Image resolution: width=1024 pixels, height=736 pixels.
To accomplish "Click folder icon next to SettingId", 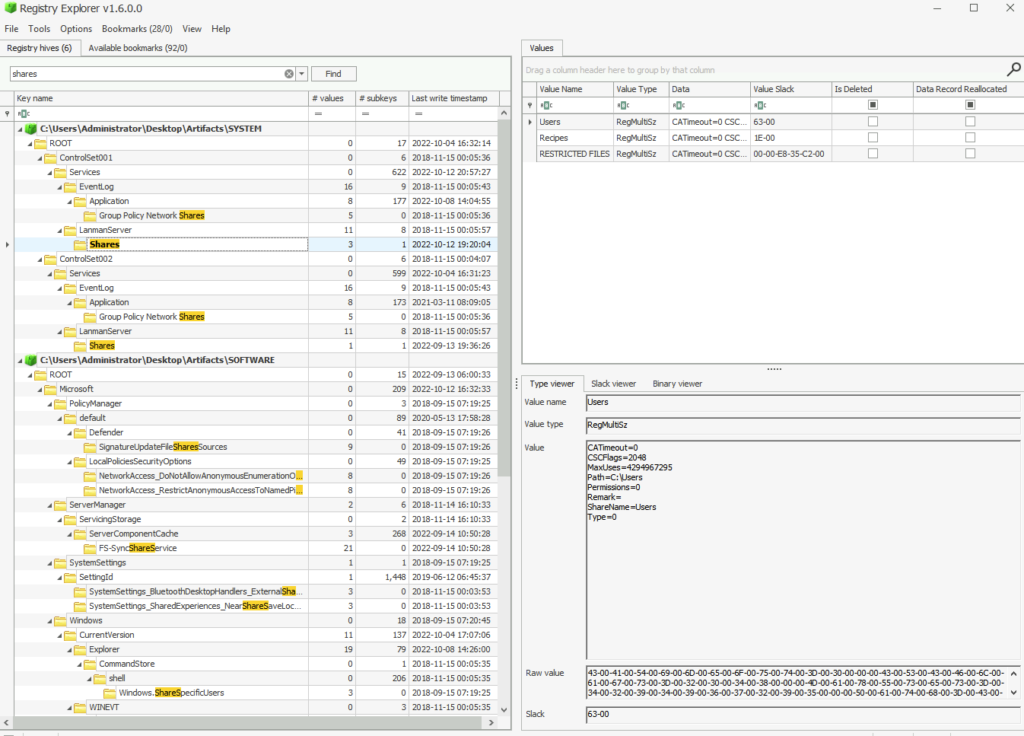I will pyautogui.click(x=70, y=577).
